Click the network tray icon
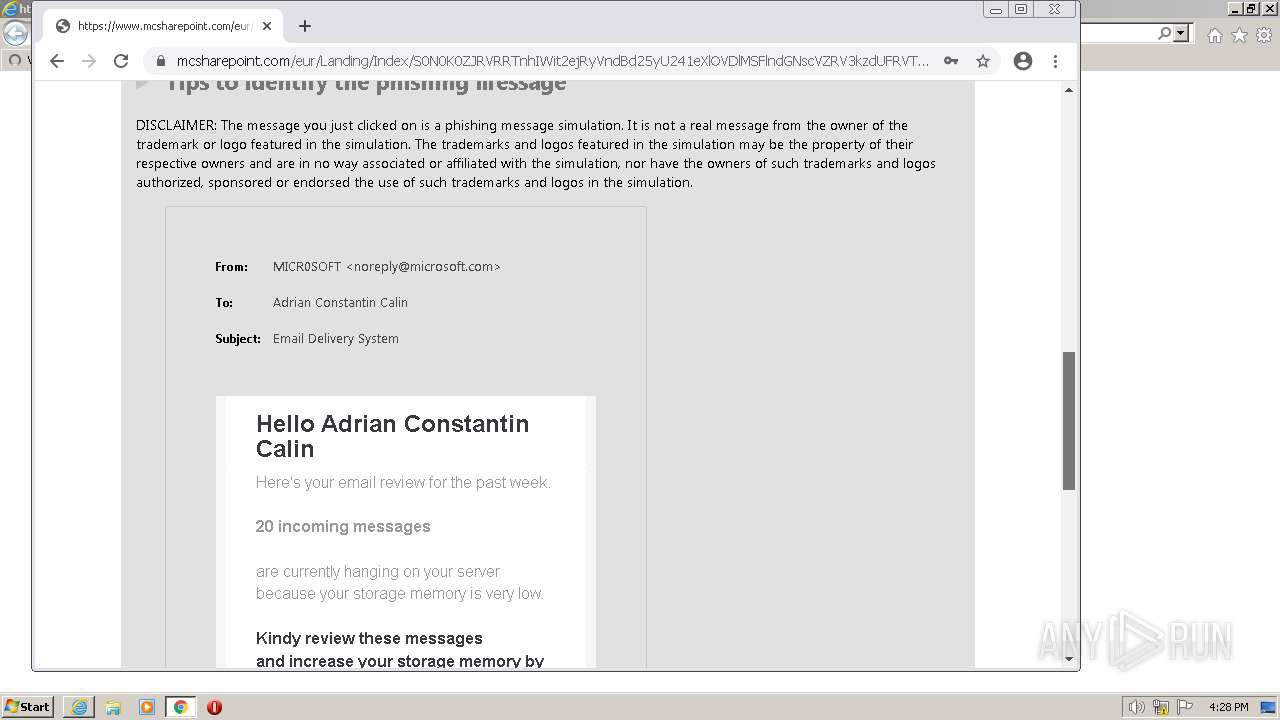The image size is (1280, 720). [x=1161, y=707]
